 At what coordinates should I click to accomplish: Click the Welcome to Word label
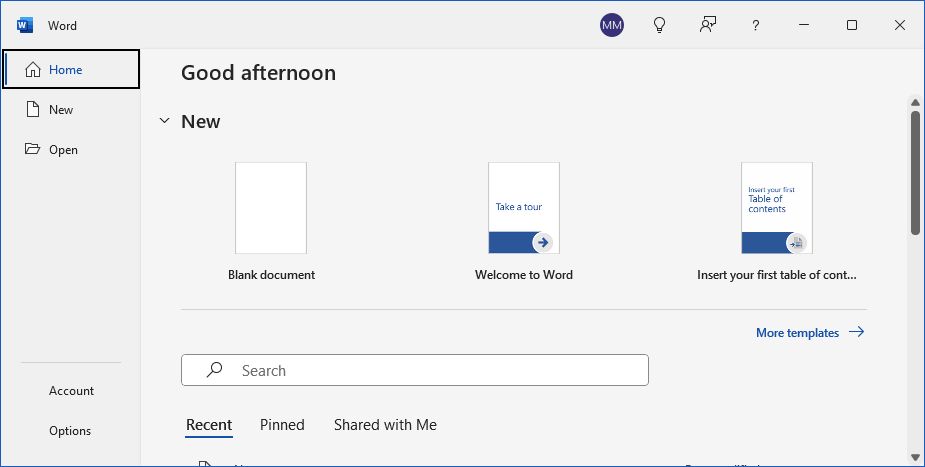tap(524, 275)
